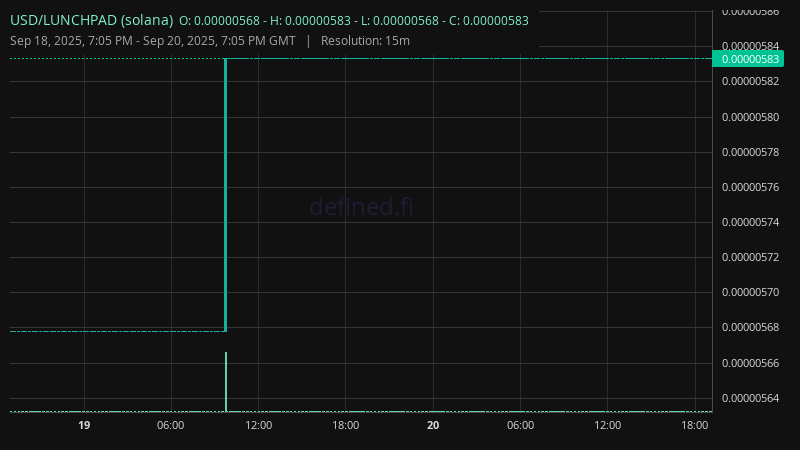Click the open value O: 0.00000568

click(x=219, y=21)
